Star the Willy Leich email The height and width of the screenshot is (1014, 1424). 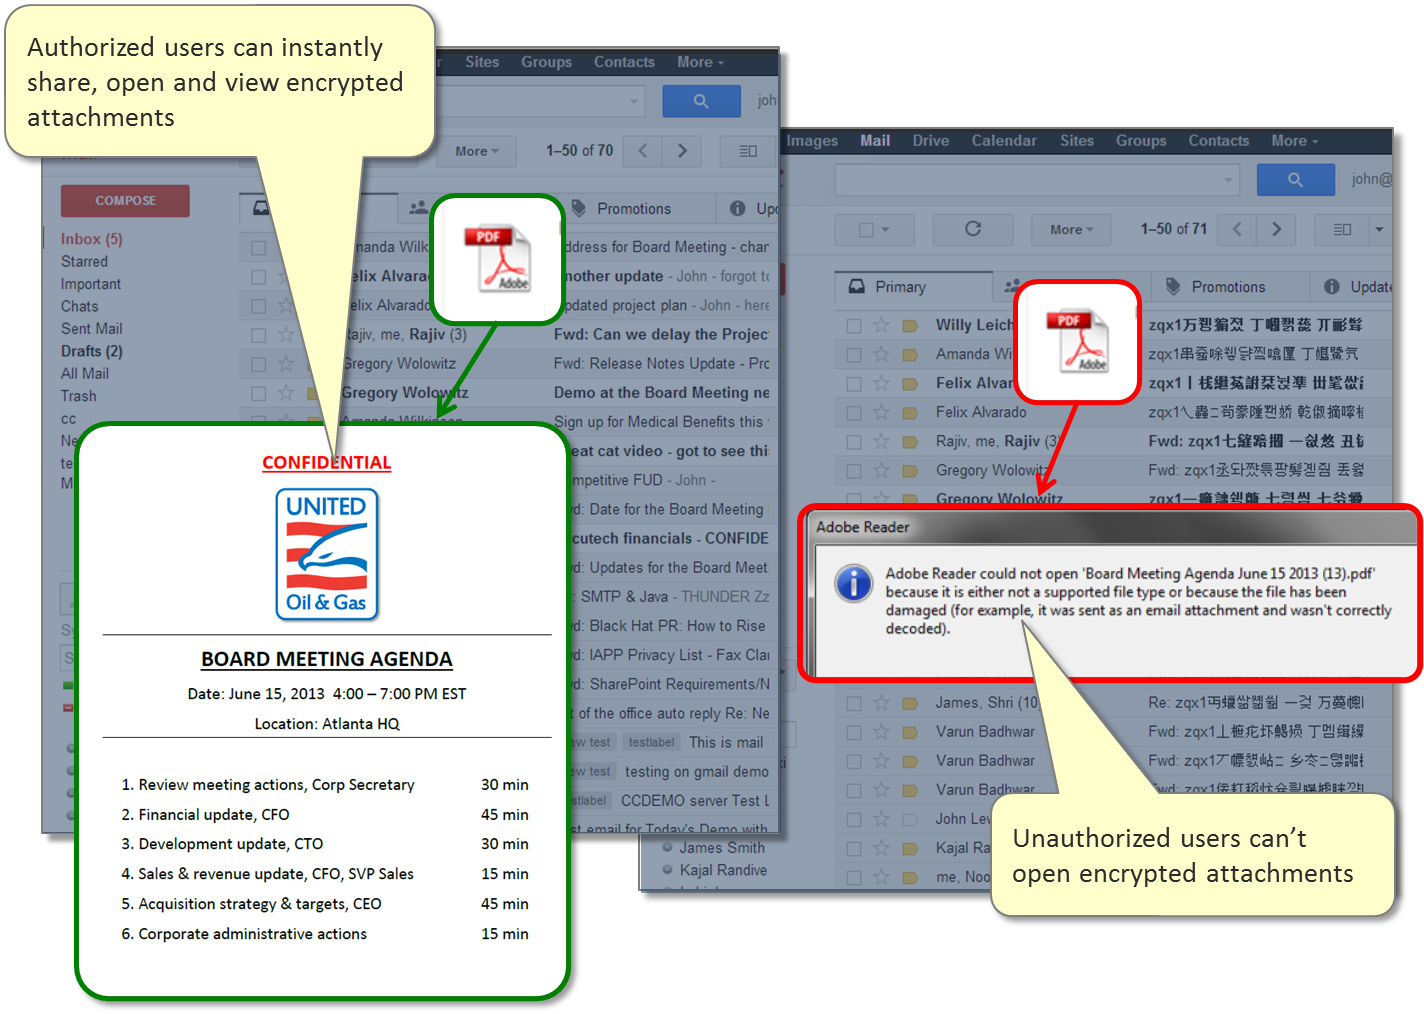pos(881,325)
